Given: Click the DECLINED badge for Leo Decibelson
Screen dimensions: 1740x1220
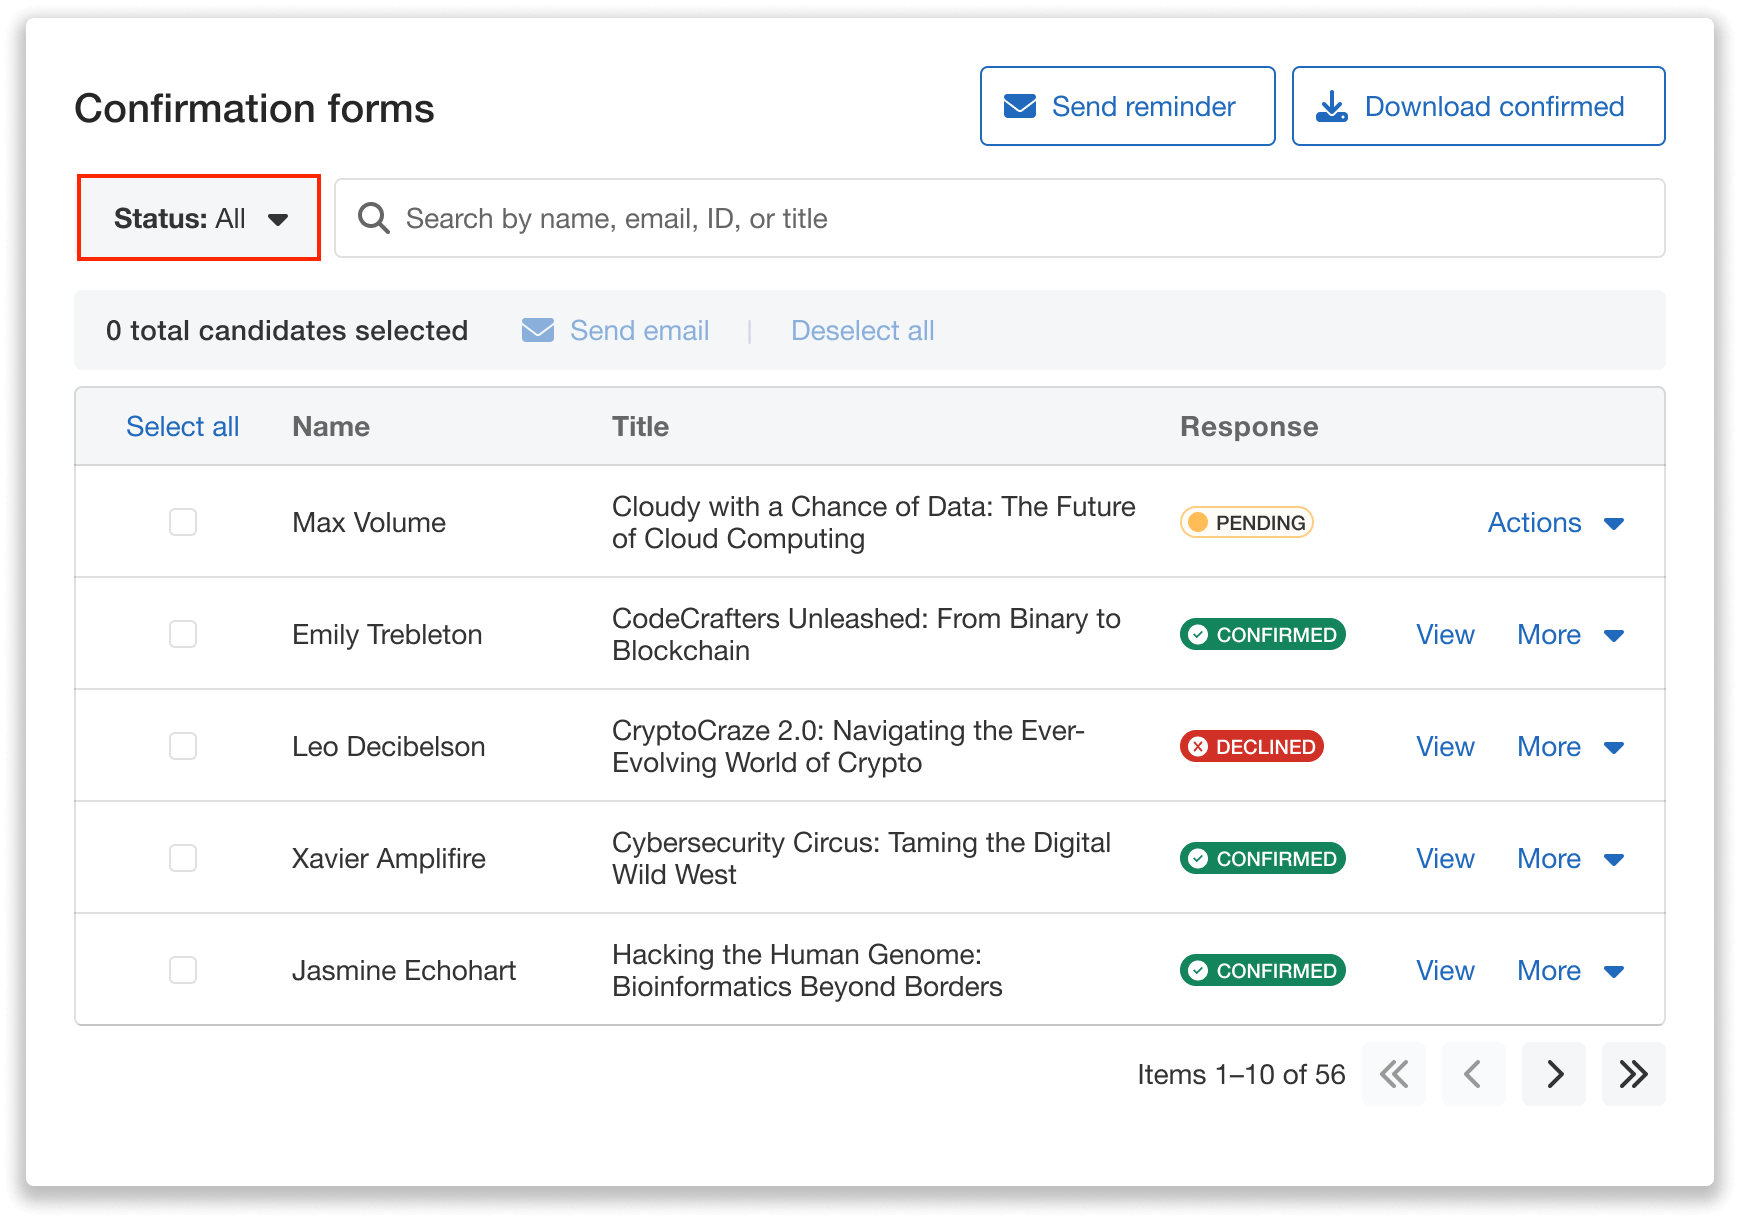Looking at the screenshot, I should 1250,746.
